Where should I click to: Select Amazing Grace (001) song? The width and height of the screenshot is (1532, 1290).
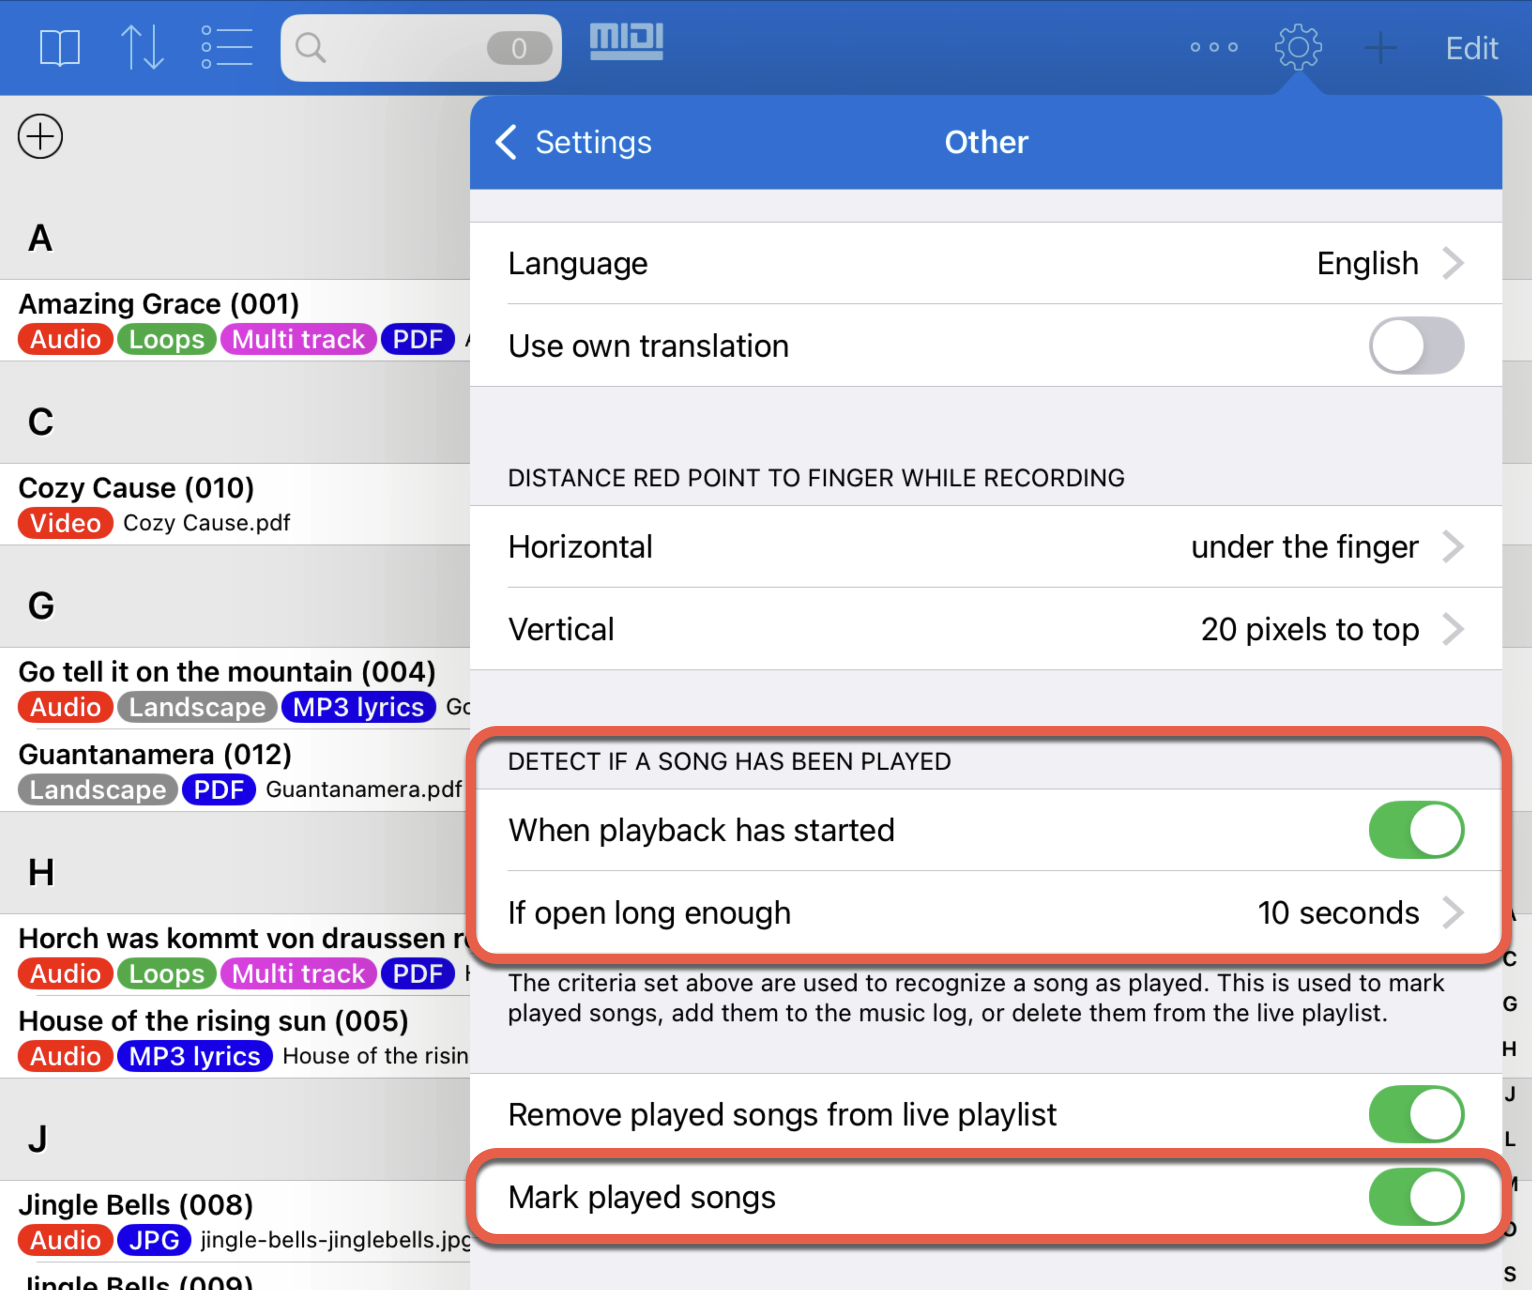(x=159, y=304)
